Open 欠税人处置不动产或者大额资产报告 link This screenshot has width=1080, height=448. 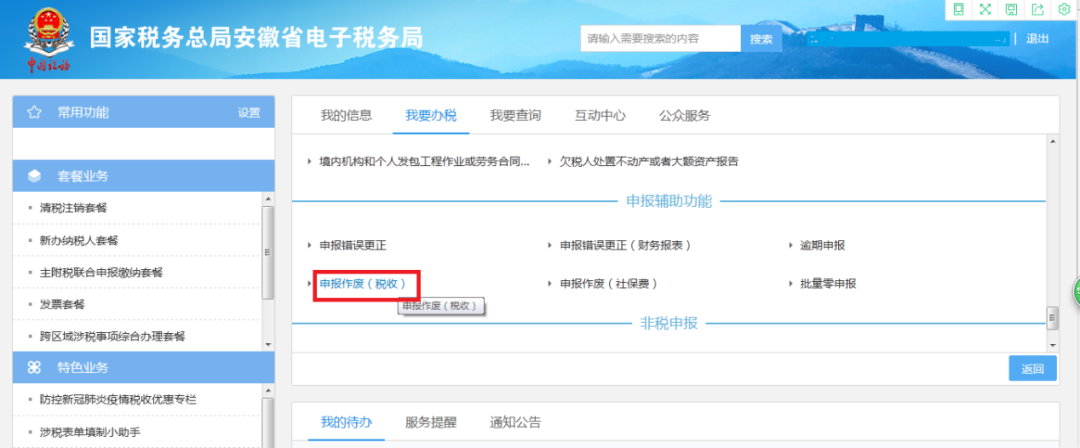pyautogui.click(x=649, y=161)
